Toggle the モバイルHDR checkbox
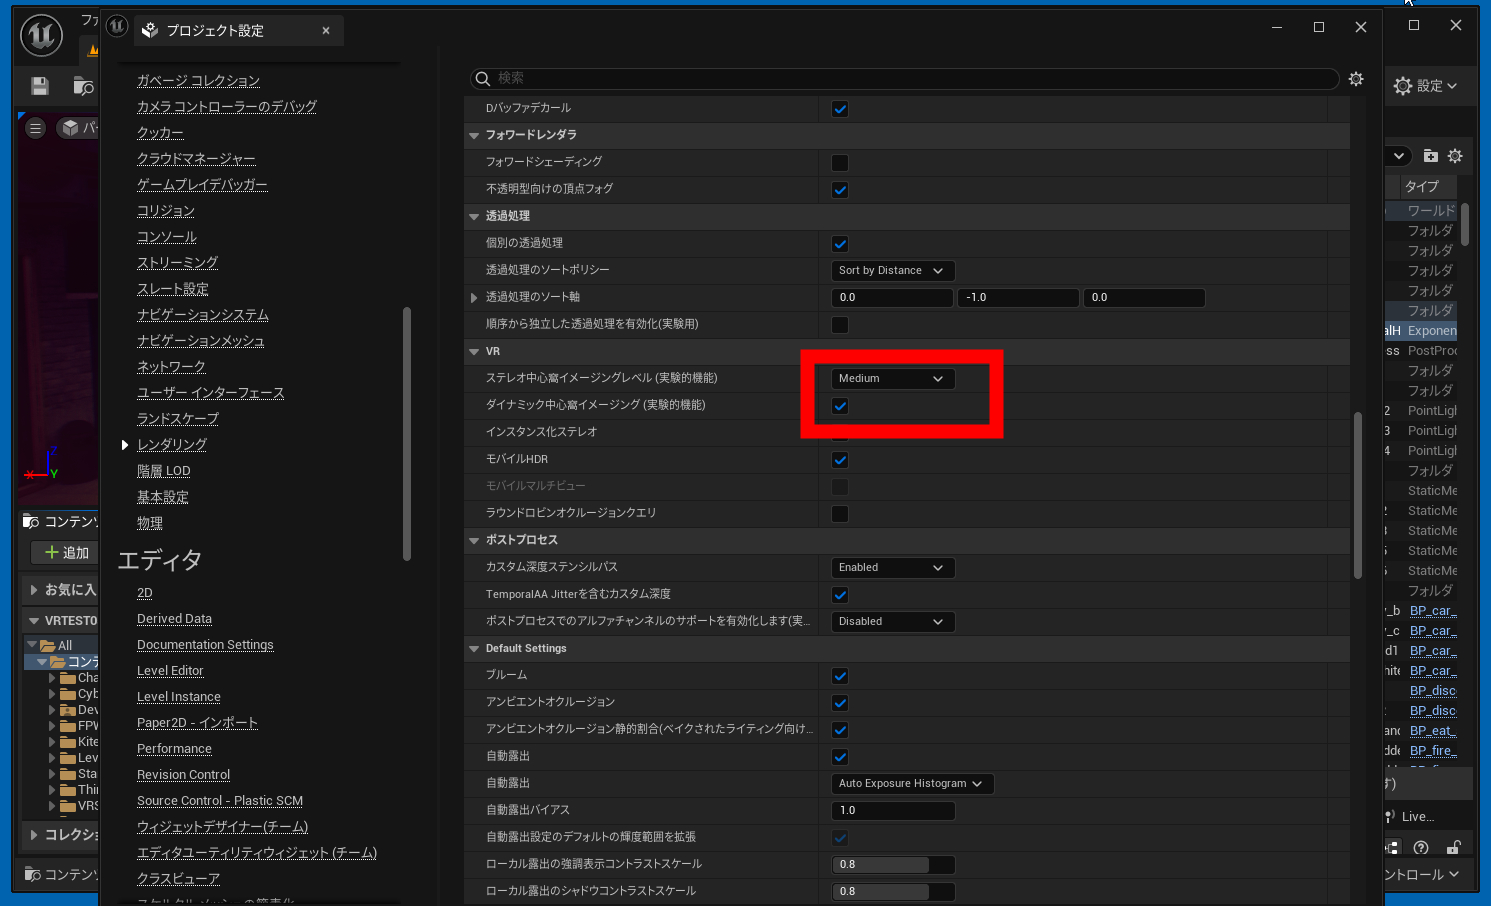The image size is (1491, 906). coord(840,460)
